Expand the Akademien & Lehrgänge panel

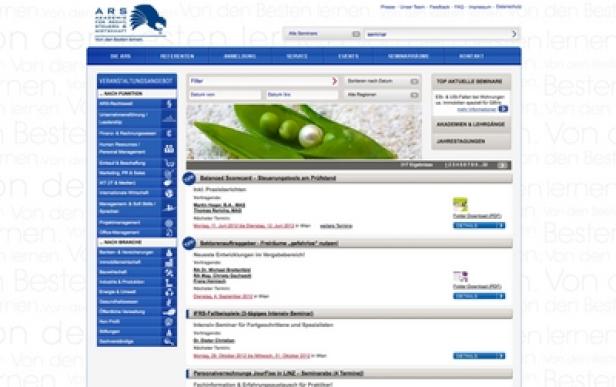pos(471,125)
